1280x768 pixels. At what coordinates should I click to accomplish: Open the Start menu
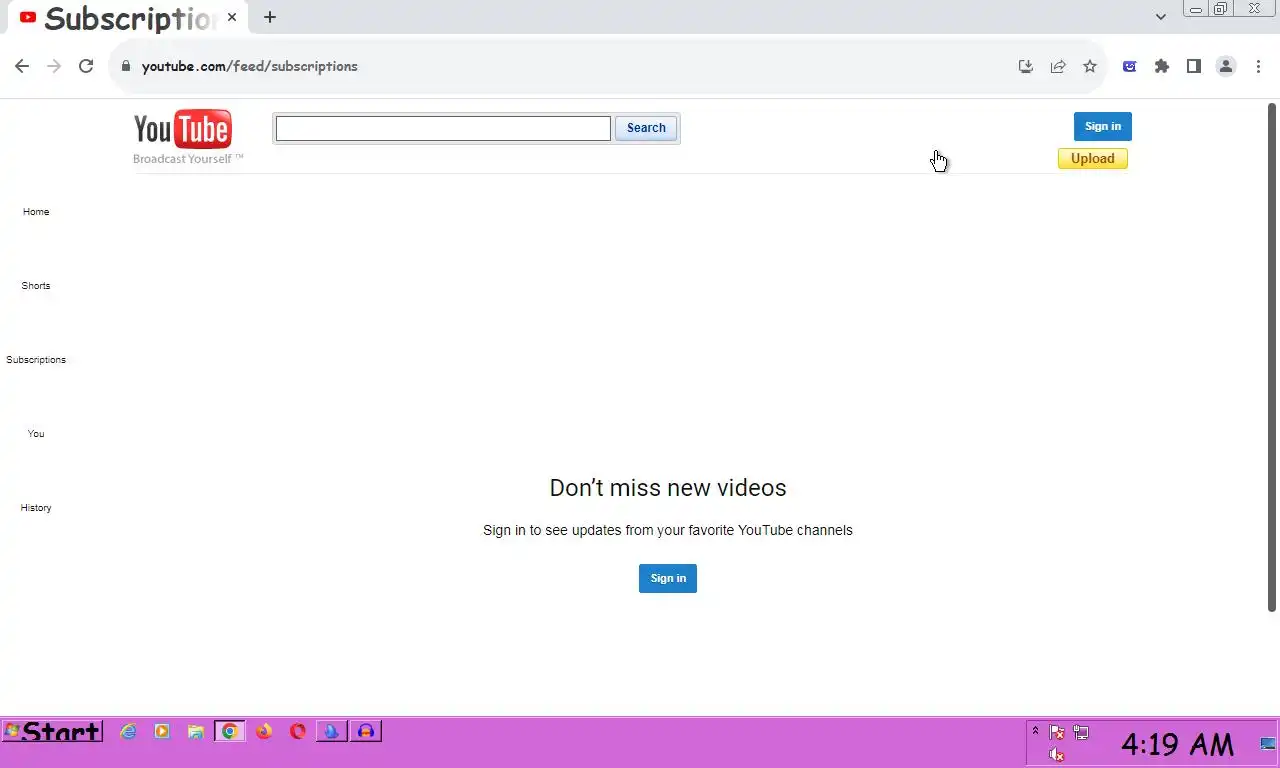coord(52,732)
